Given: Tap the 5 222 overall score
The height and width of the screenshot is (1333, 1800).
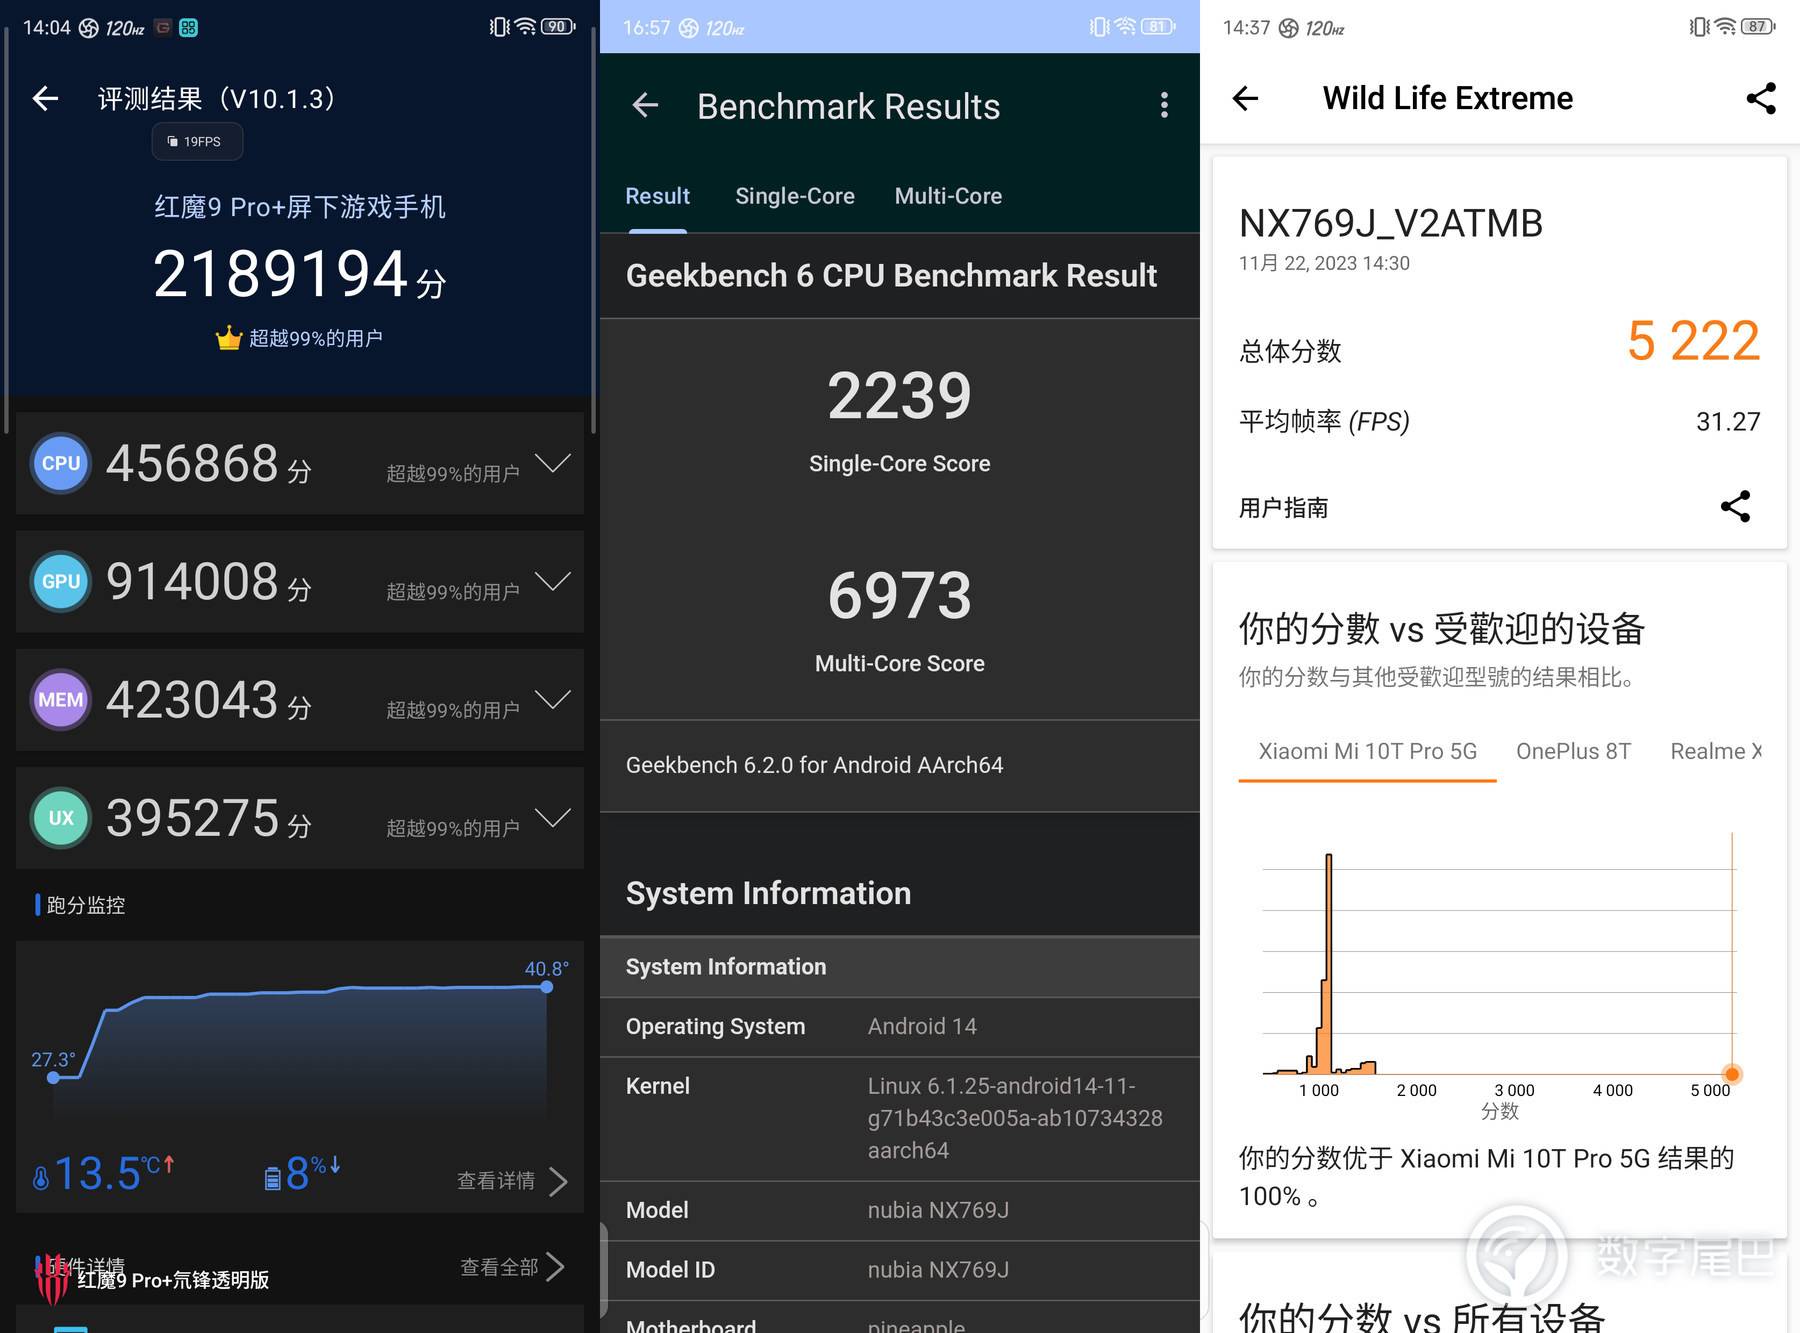Looking at the screenshot, I should pyautogui.click(x=1693, y=341).
